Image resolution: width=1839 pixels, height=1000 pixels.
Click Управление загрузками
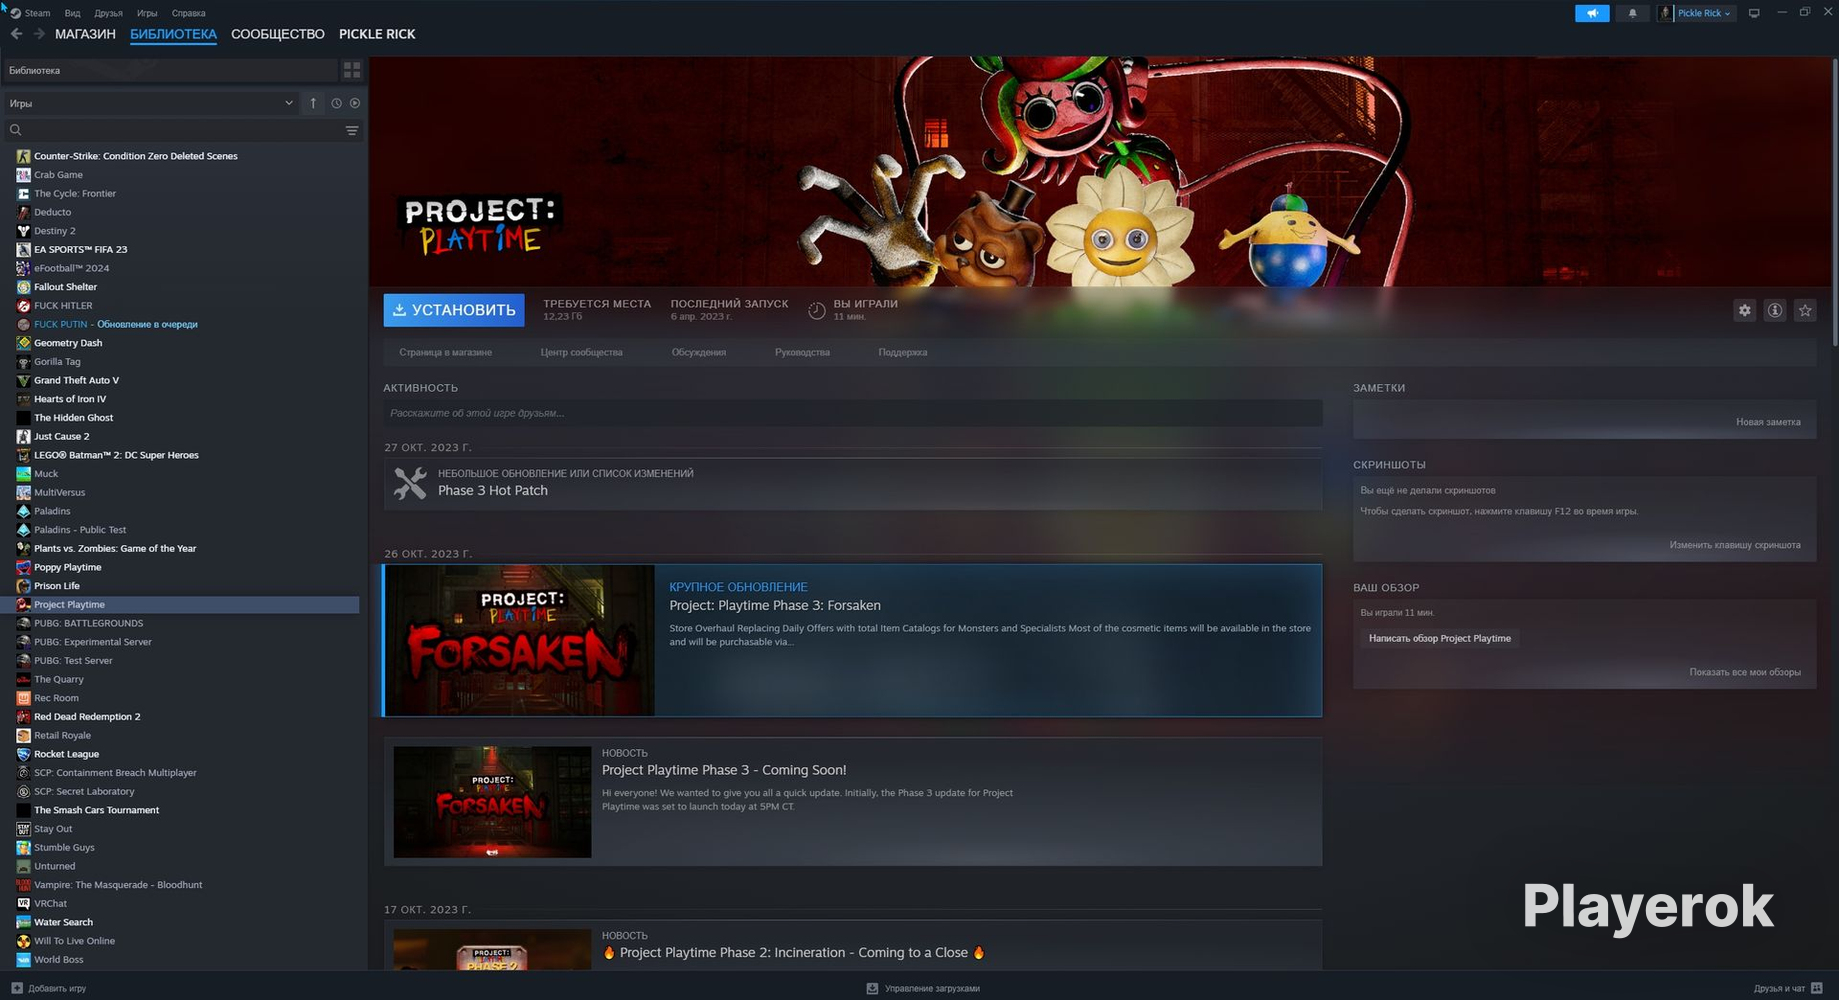click(932, 988)
